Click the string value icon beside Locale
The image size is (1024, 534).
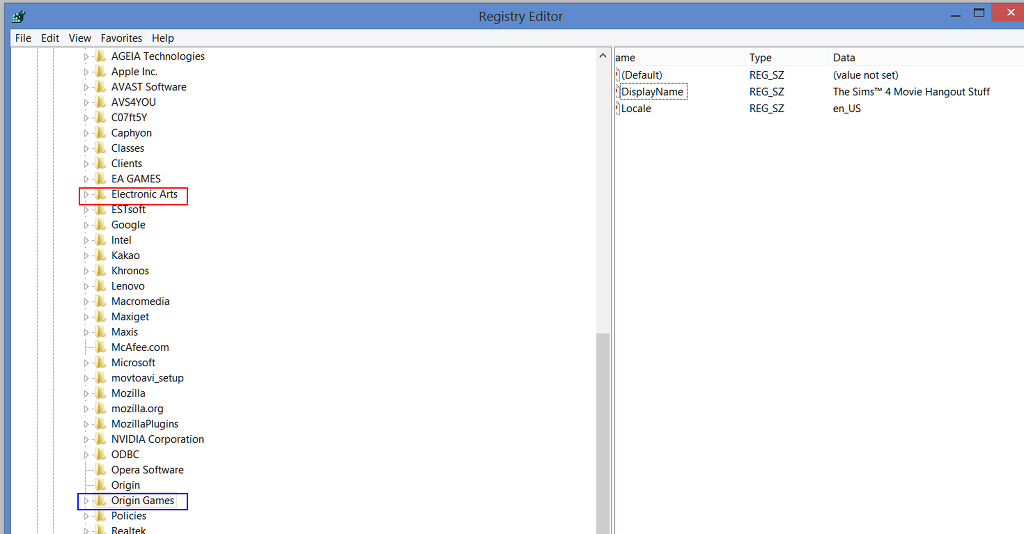(618, 108)
